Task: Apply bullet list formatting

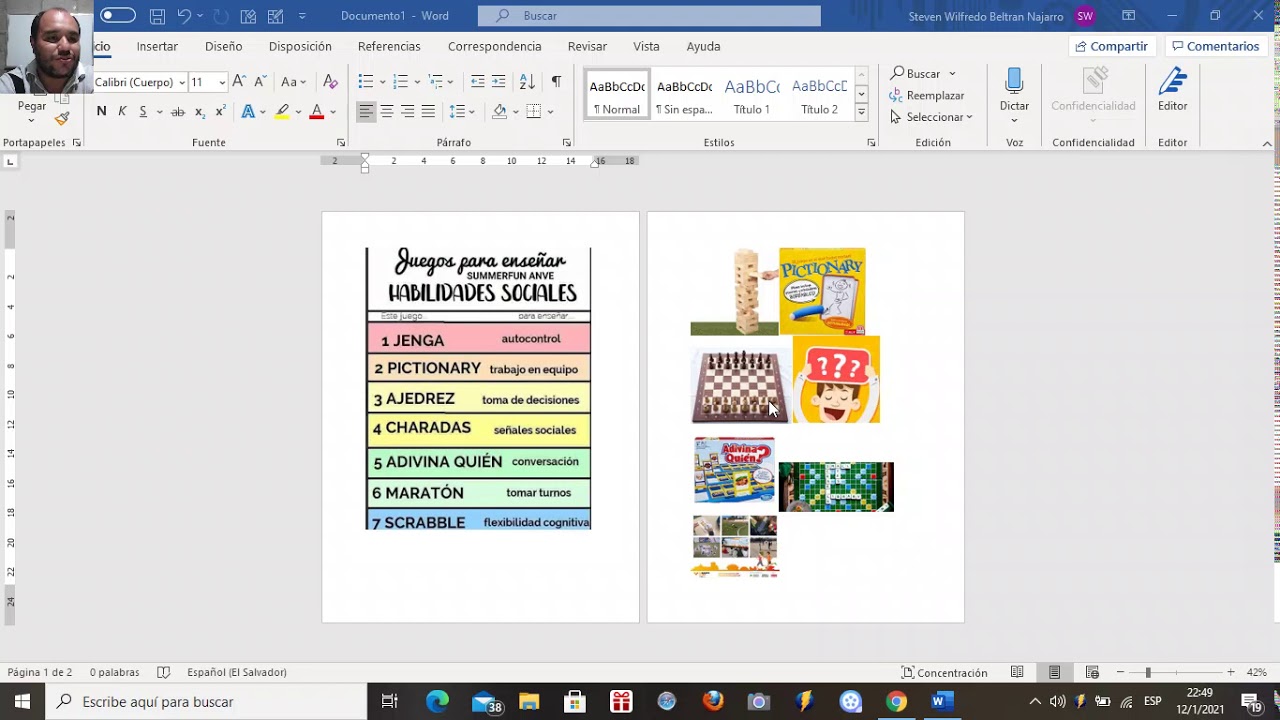Action: (x=365, y=81)
